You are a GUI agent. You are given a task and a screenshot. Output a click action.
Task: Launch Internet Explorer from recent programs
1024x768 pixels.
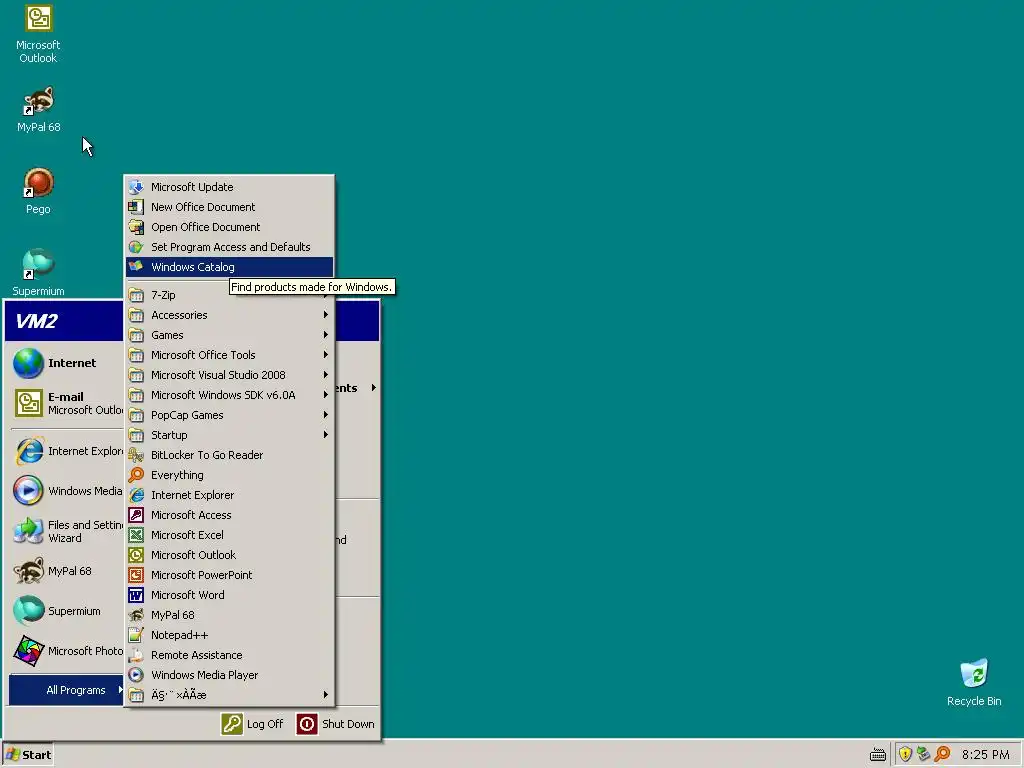pos(66,451)
